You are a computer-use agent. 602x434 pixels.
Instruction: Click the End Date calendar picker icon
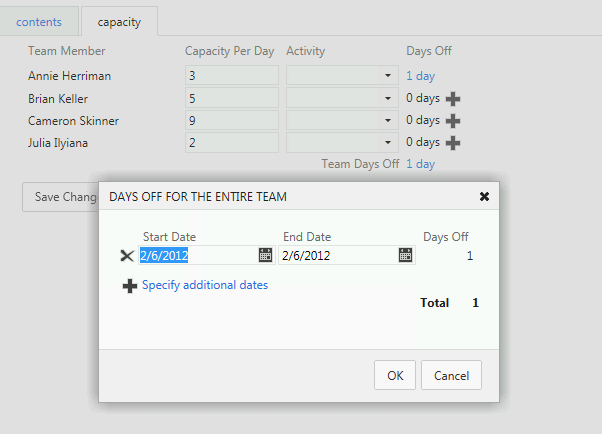pyautogui.click(x=405, y=255)
